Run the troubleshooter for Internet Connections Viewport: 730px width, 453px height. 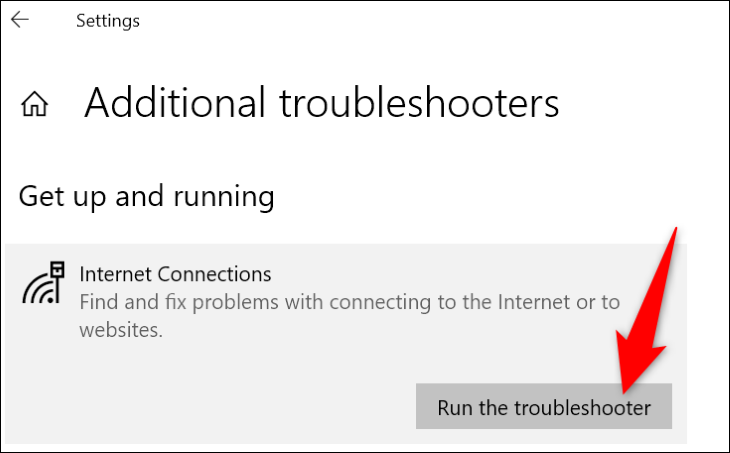544,406
